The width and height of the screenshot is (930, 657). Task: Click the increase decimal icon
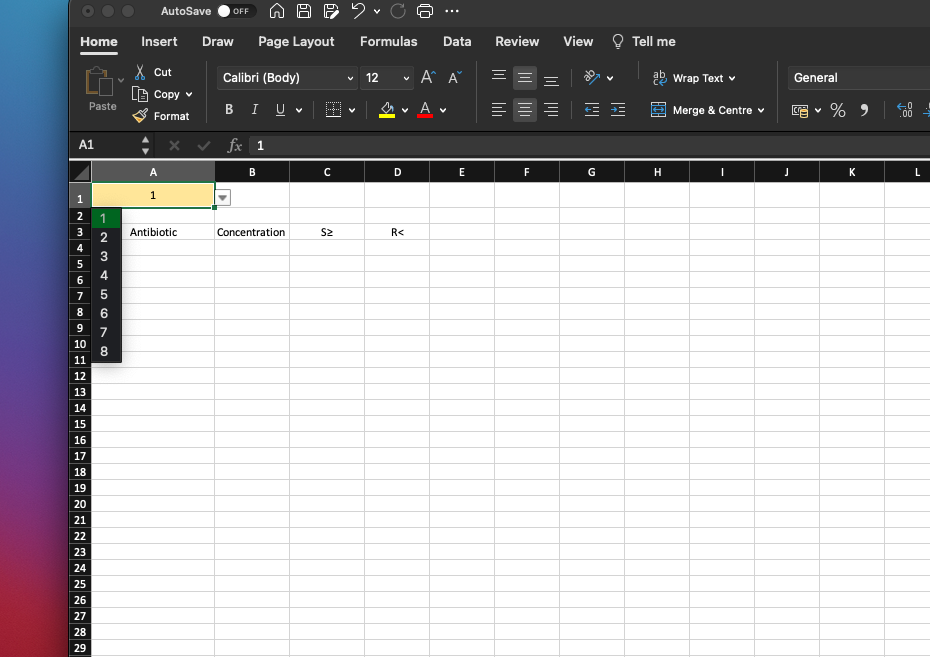pos(904,110)
